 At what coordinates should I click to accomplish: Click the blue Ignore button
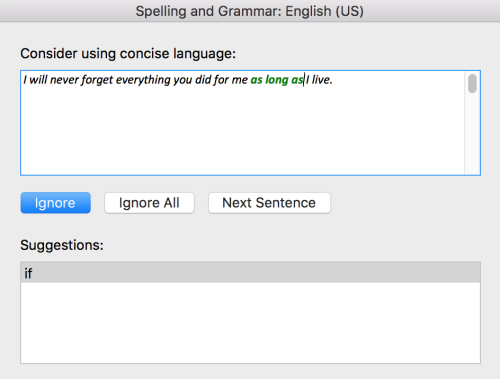coord(55,203)
